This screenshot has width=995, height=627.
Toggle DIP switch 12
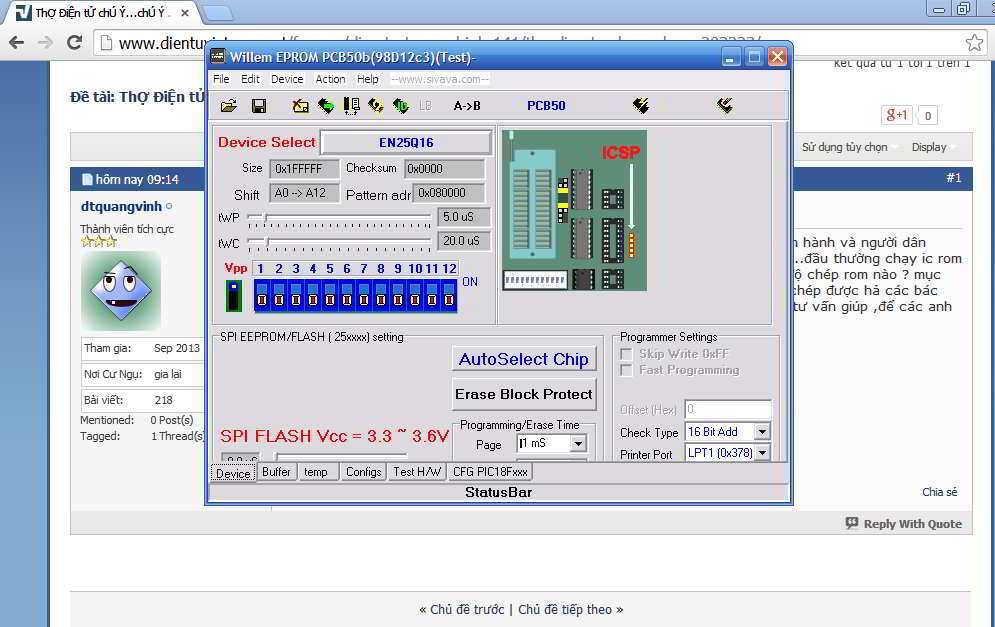[x=449, y=296]
